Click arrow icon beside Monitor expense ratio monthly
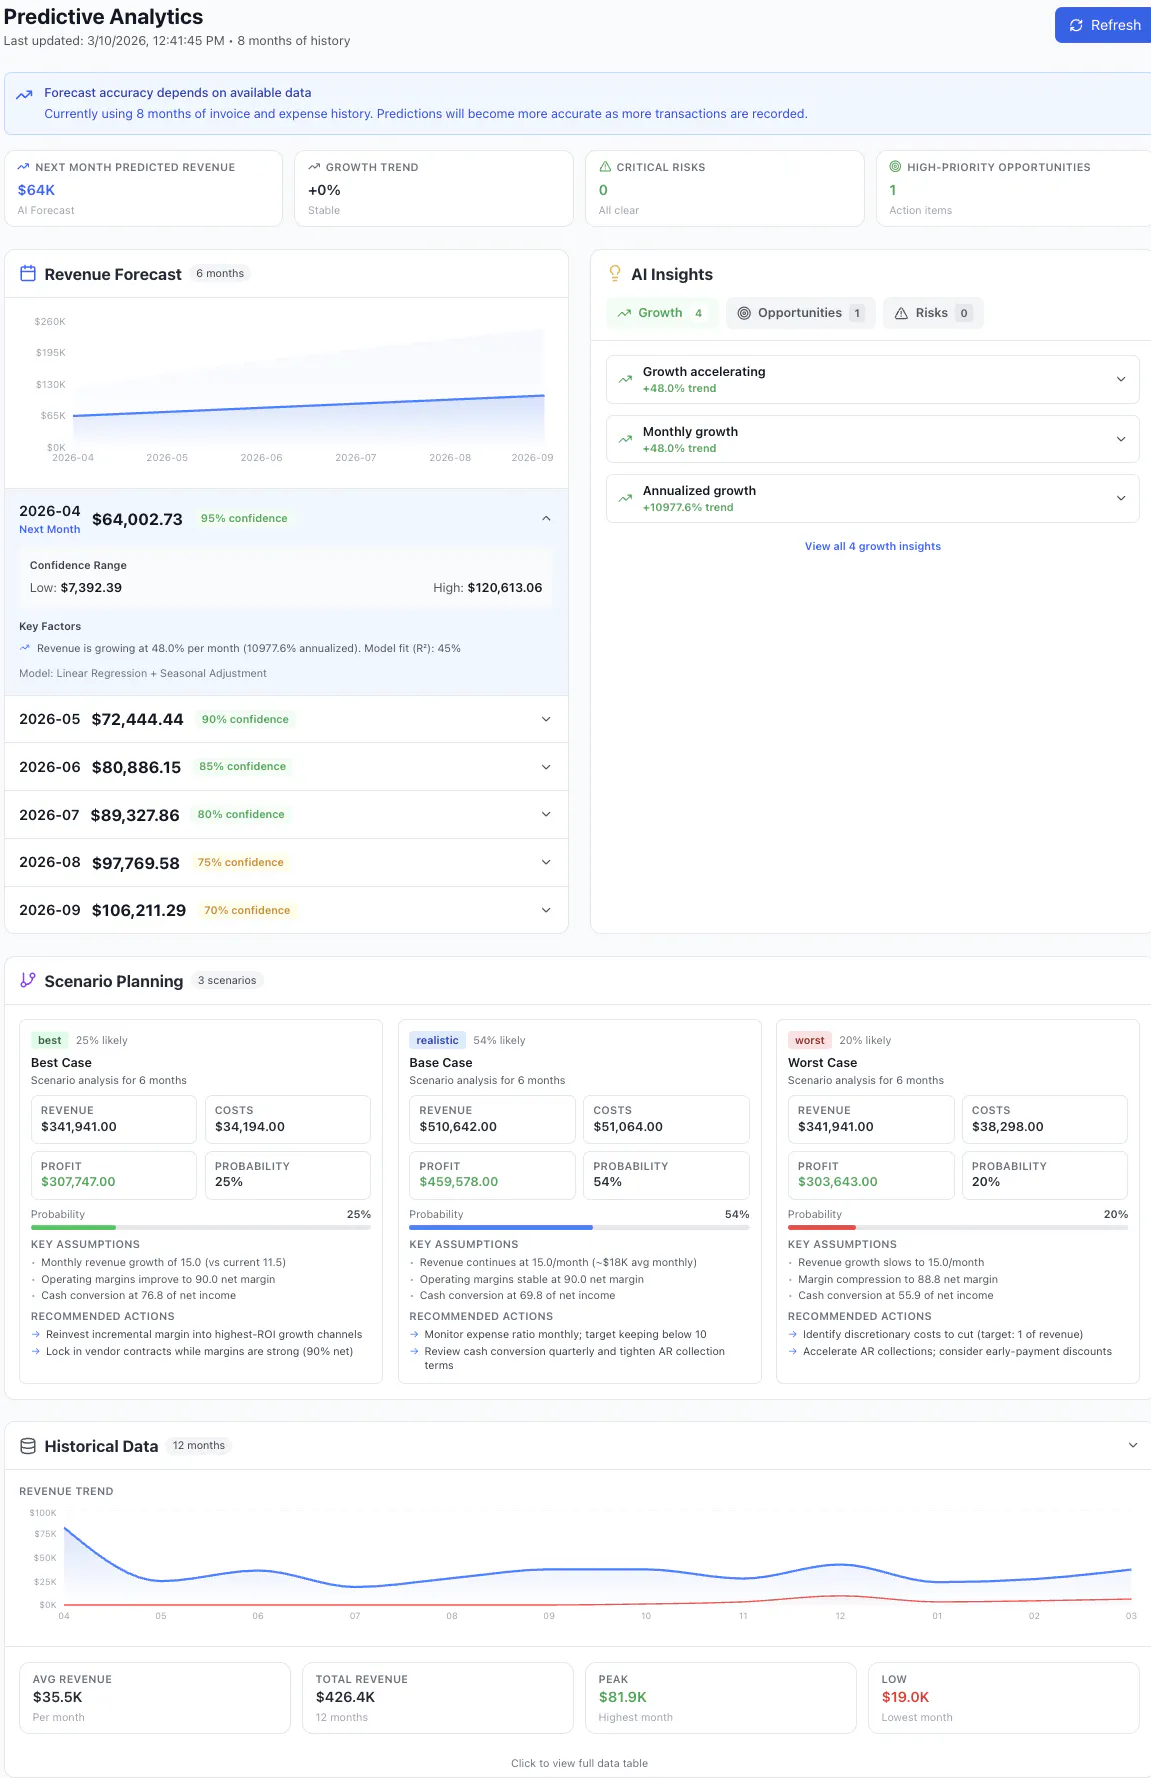 tap(414, 1334)
